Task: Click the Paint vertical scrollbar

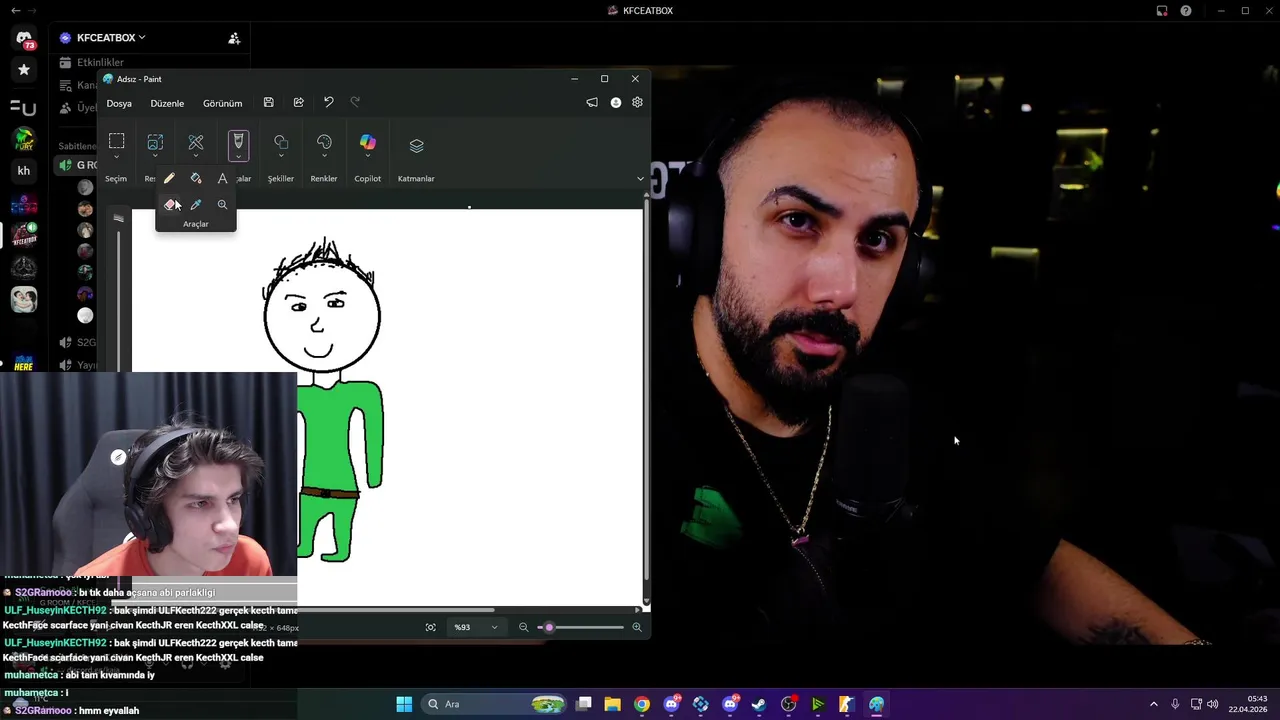Action: click(646, 390)
